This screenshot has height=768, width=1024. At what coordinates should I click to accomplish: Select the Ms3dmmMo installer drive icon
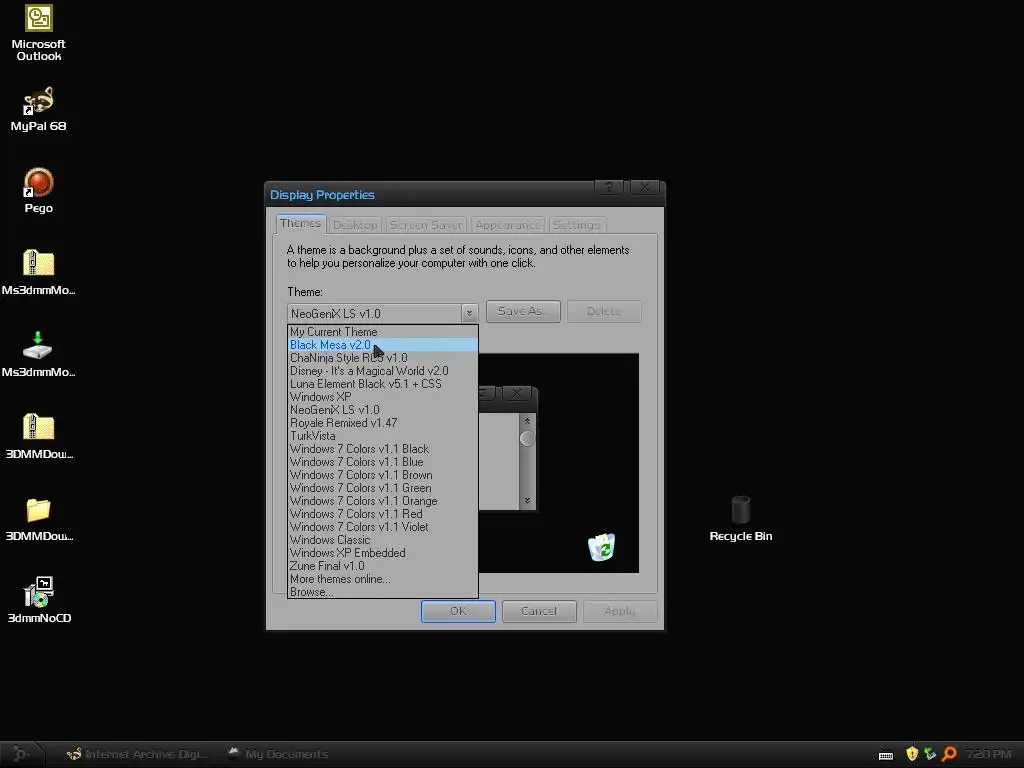[38, 345]
